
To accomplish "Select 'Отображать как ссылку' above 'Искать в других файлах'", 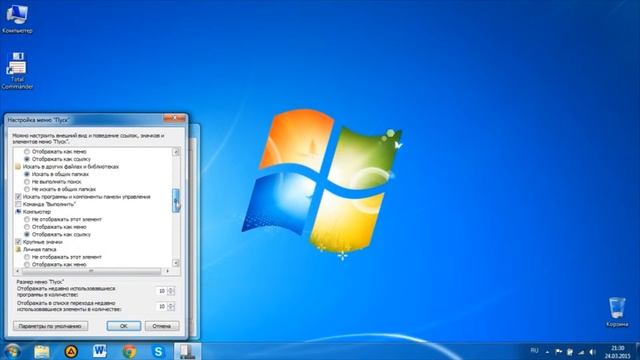I will [27, 159].
